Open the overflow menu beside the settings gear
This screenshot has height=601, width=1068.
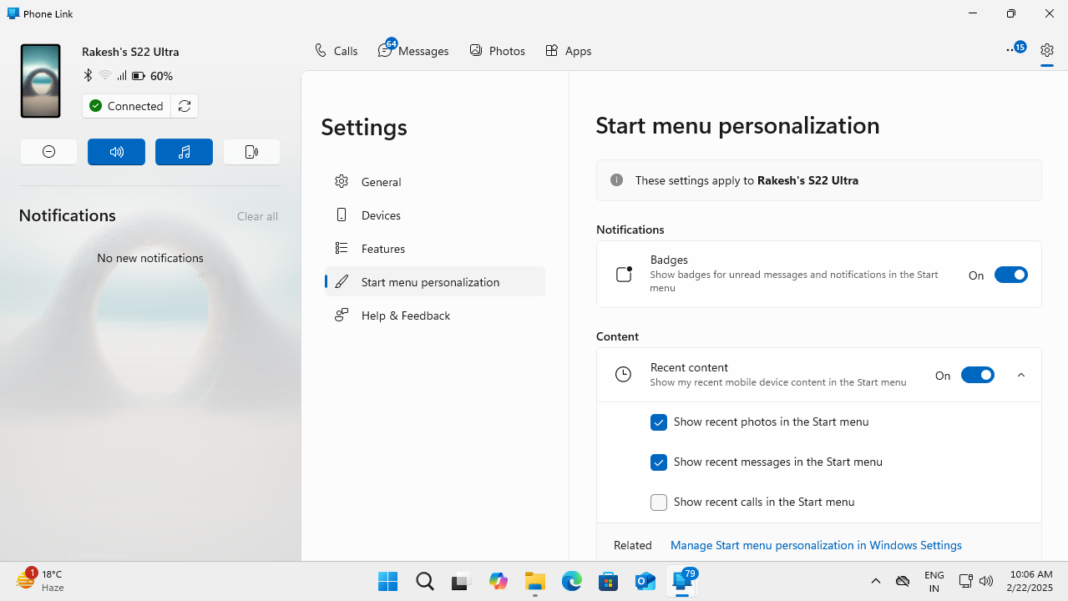point(1009,49)
